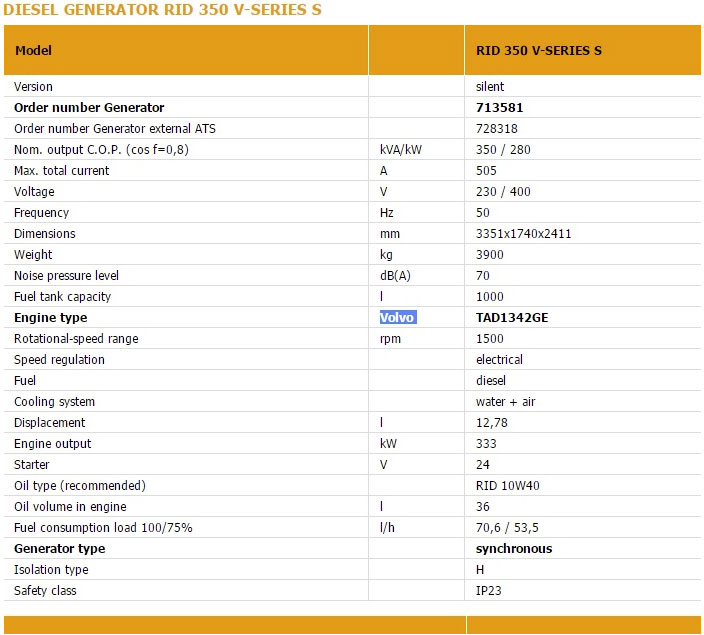Select the frequency value '50'
This screenshot has width=704, height=635.
tap(483, 213)
